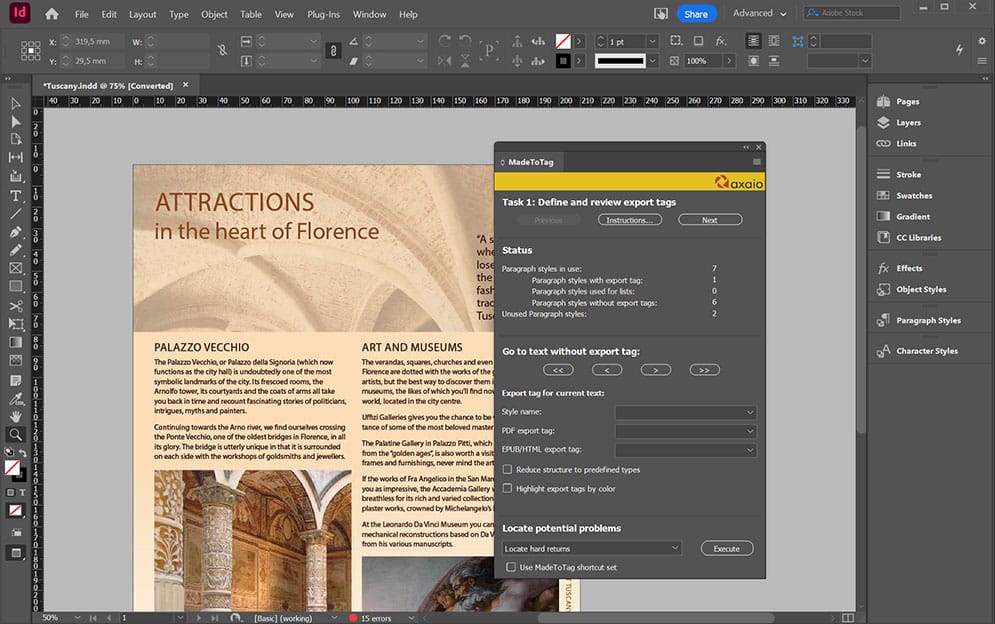
Task: Open the stroke style dropdown
Action: point(652,61)
